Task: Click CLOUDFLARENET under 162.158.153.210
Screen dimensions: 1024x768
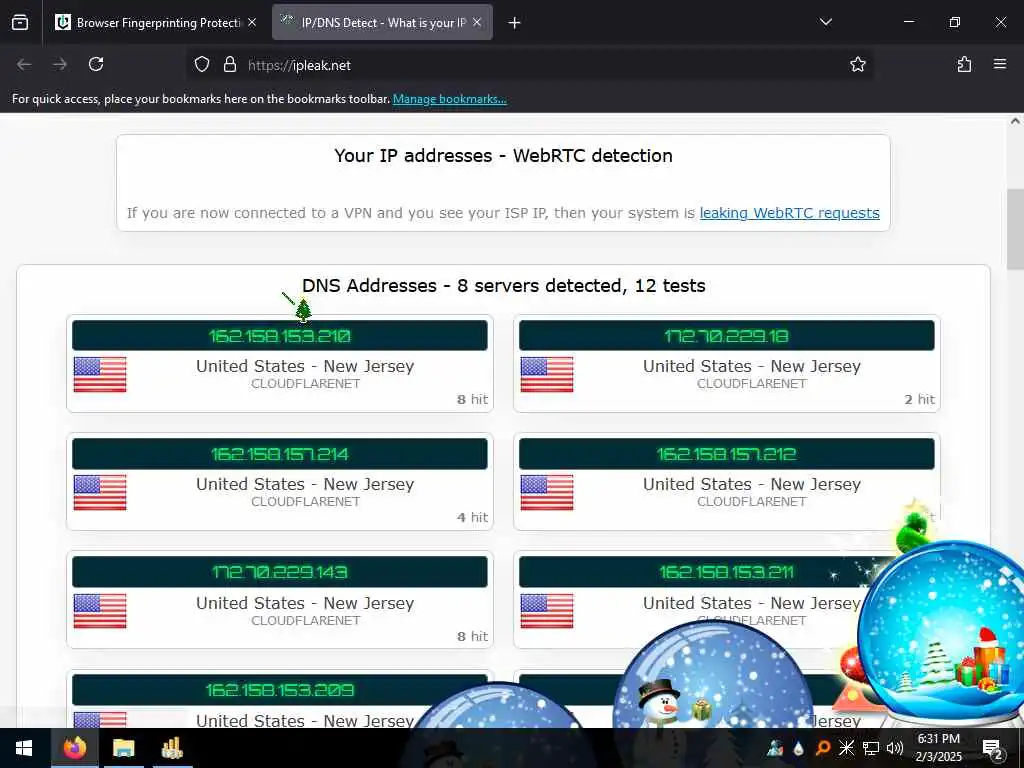Action: tap(306, 384)
